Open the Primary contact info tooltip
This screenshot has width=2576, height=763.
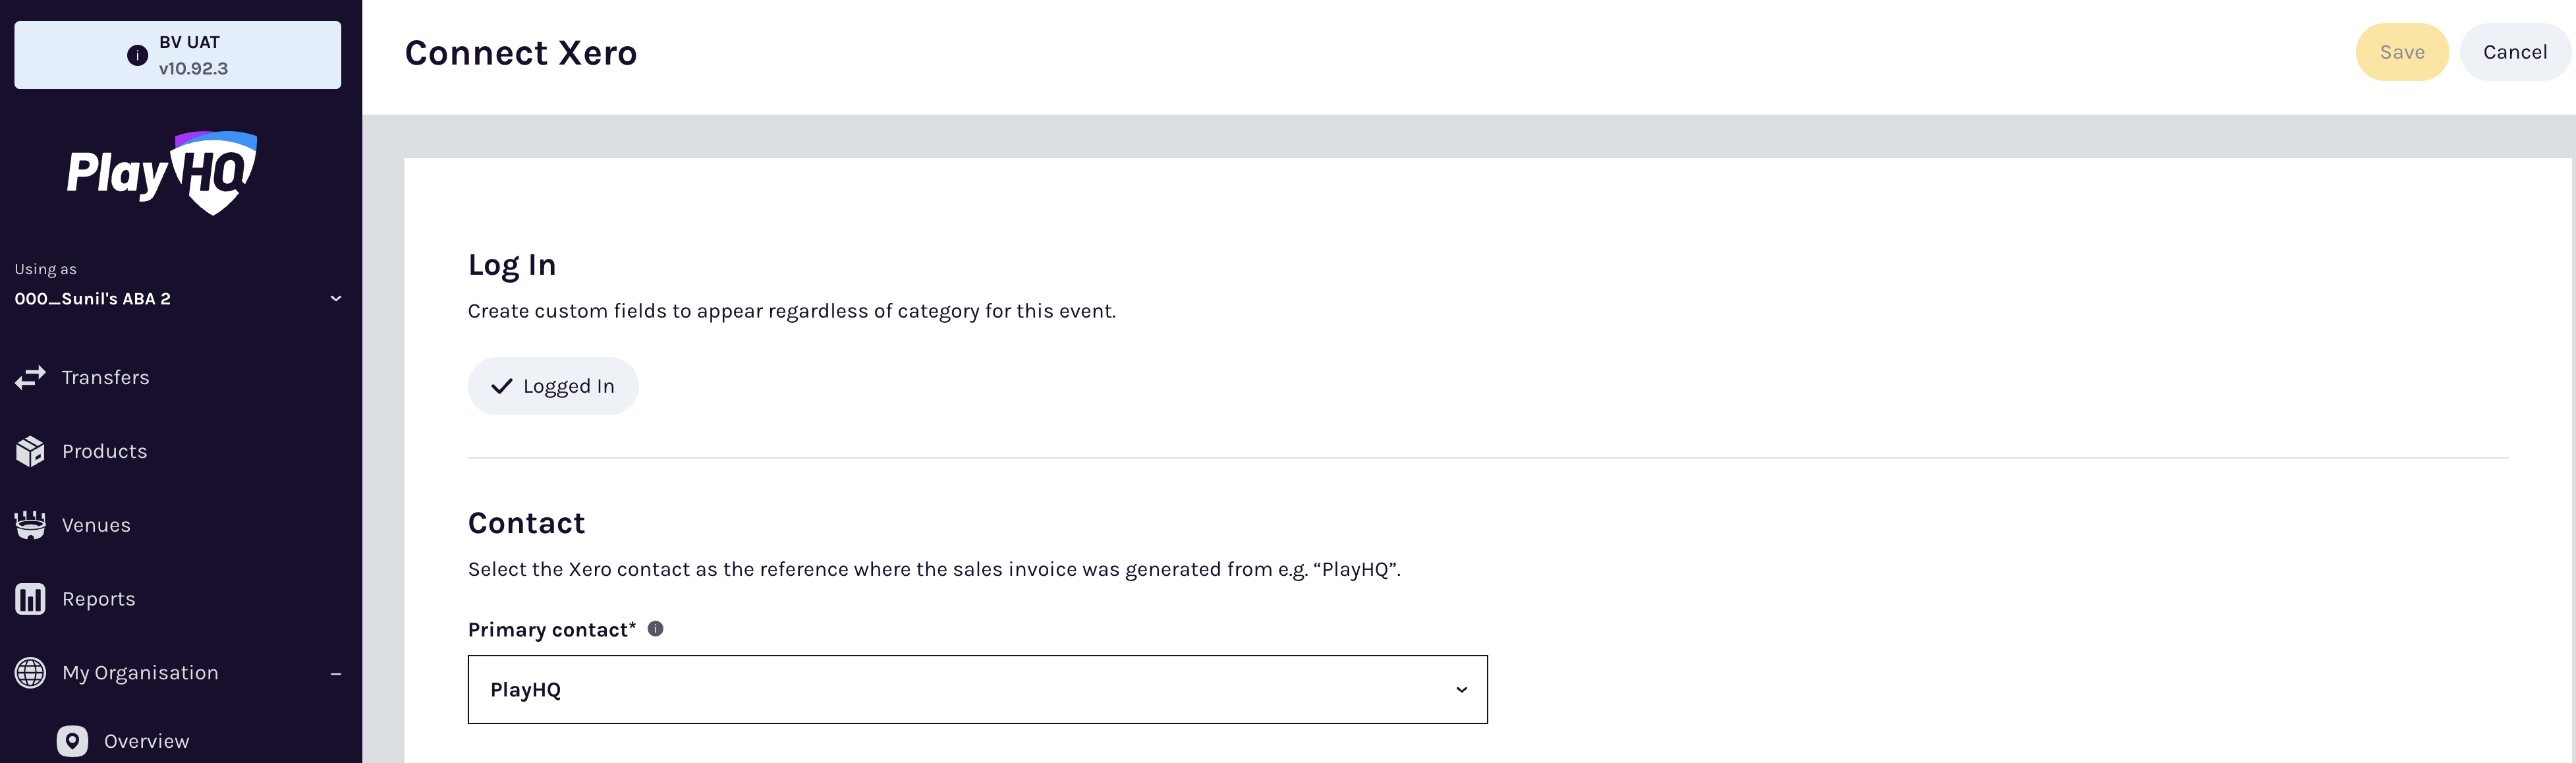(x=656, y=629)
